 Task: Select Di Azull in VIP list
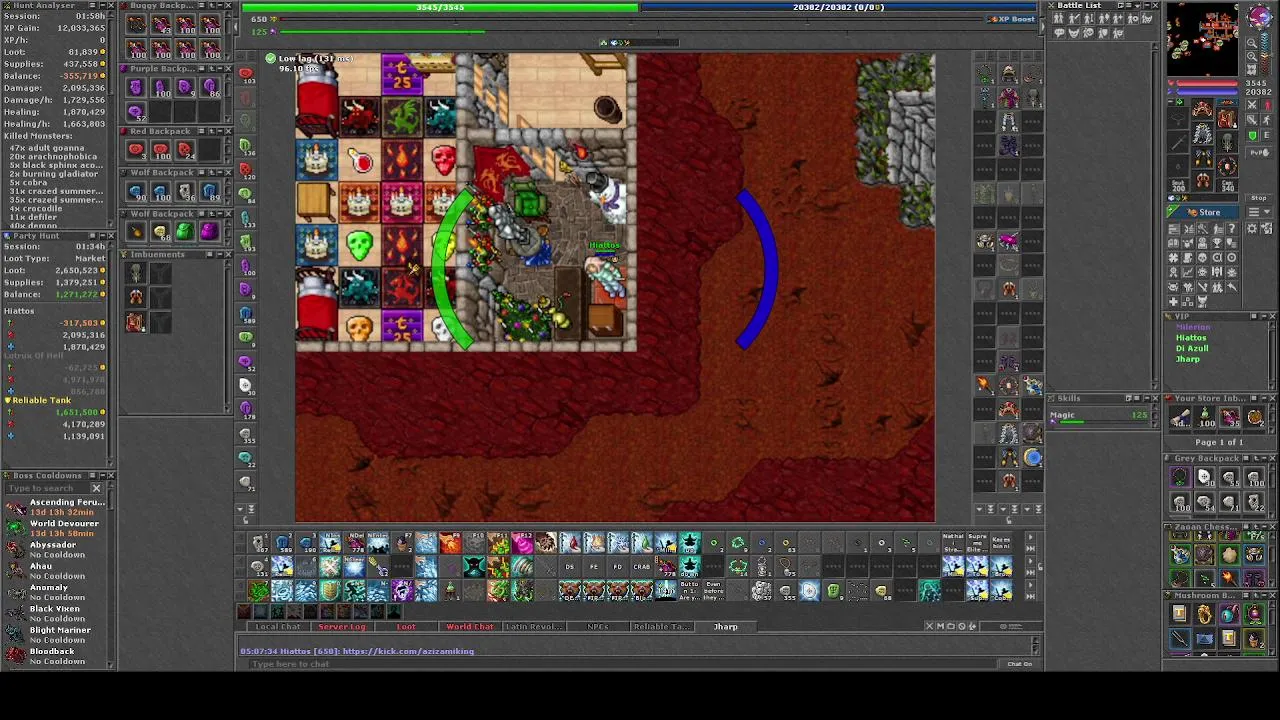tap(1192, 349)
